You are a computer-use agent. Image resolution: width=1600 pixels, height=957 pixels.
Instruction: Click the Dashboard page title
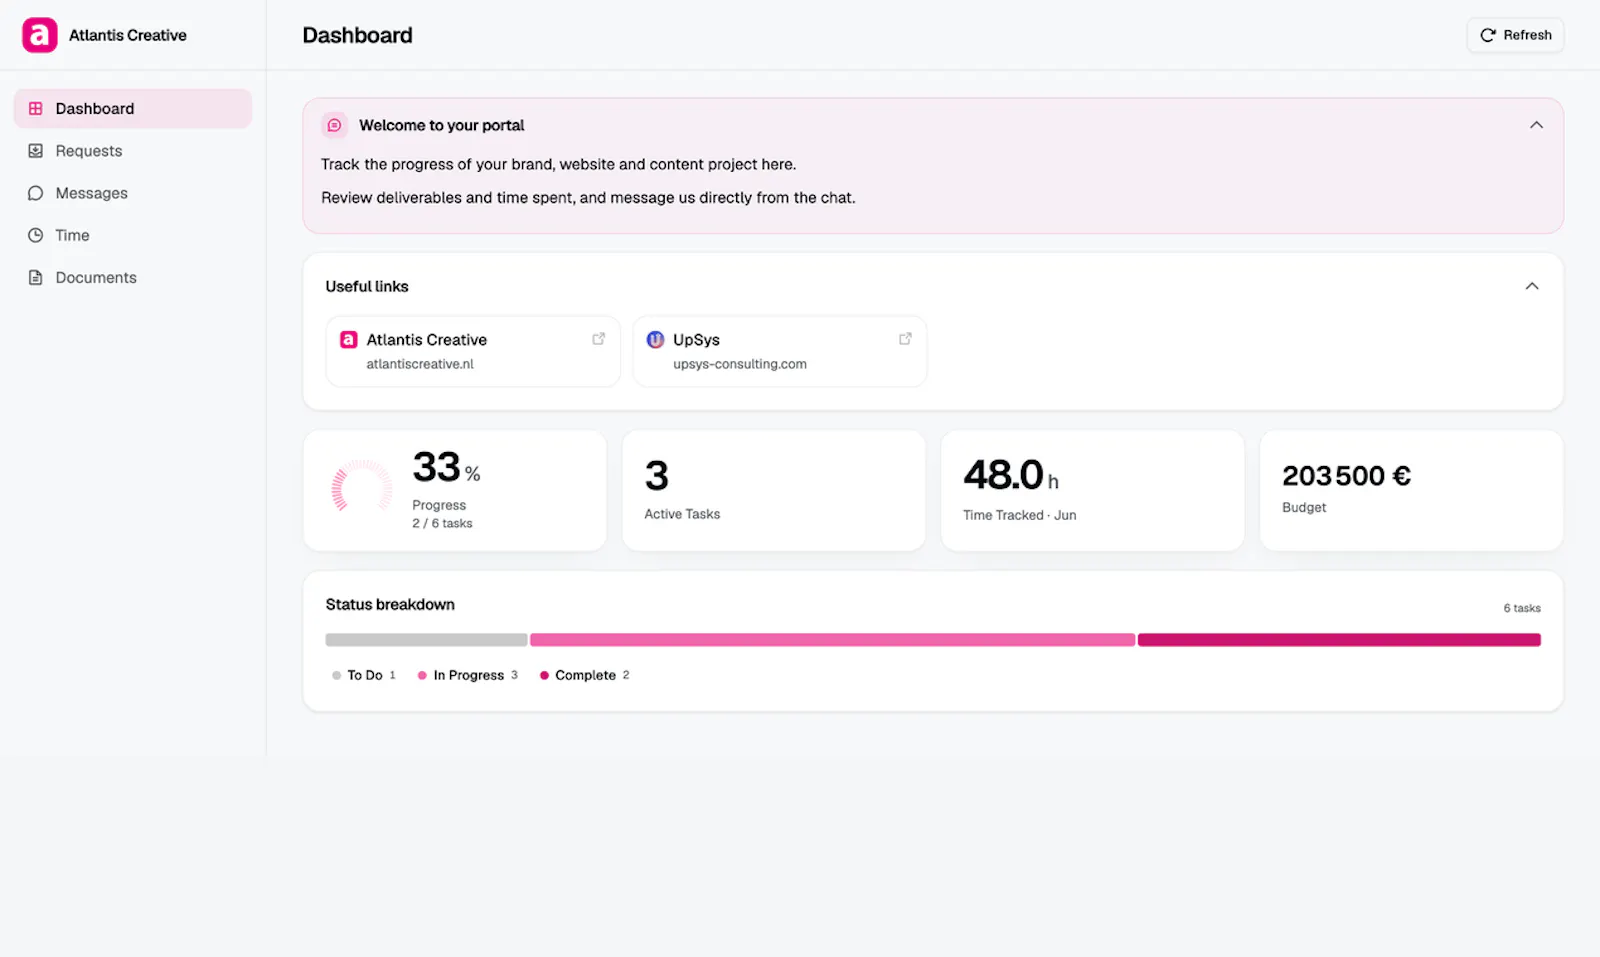[357, 35]
